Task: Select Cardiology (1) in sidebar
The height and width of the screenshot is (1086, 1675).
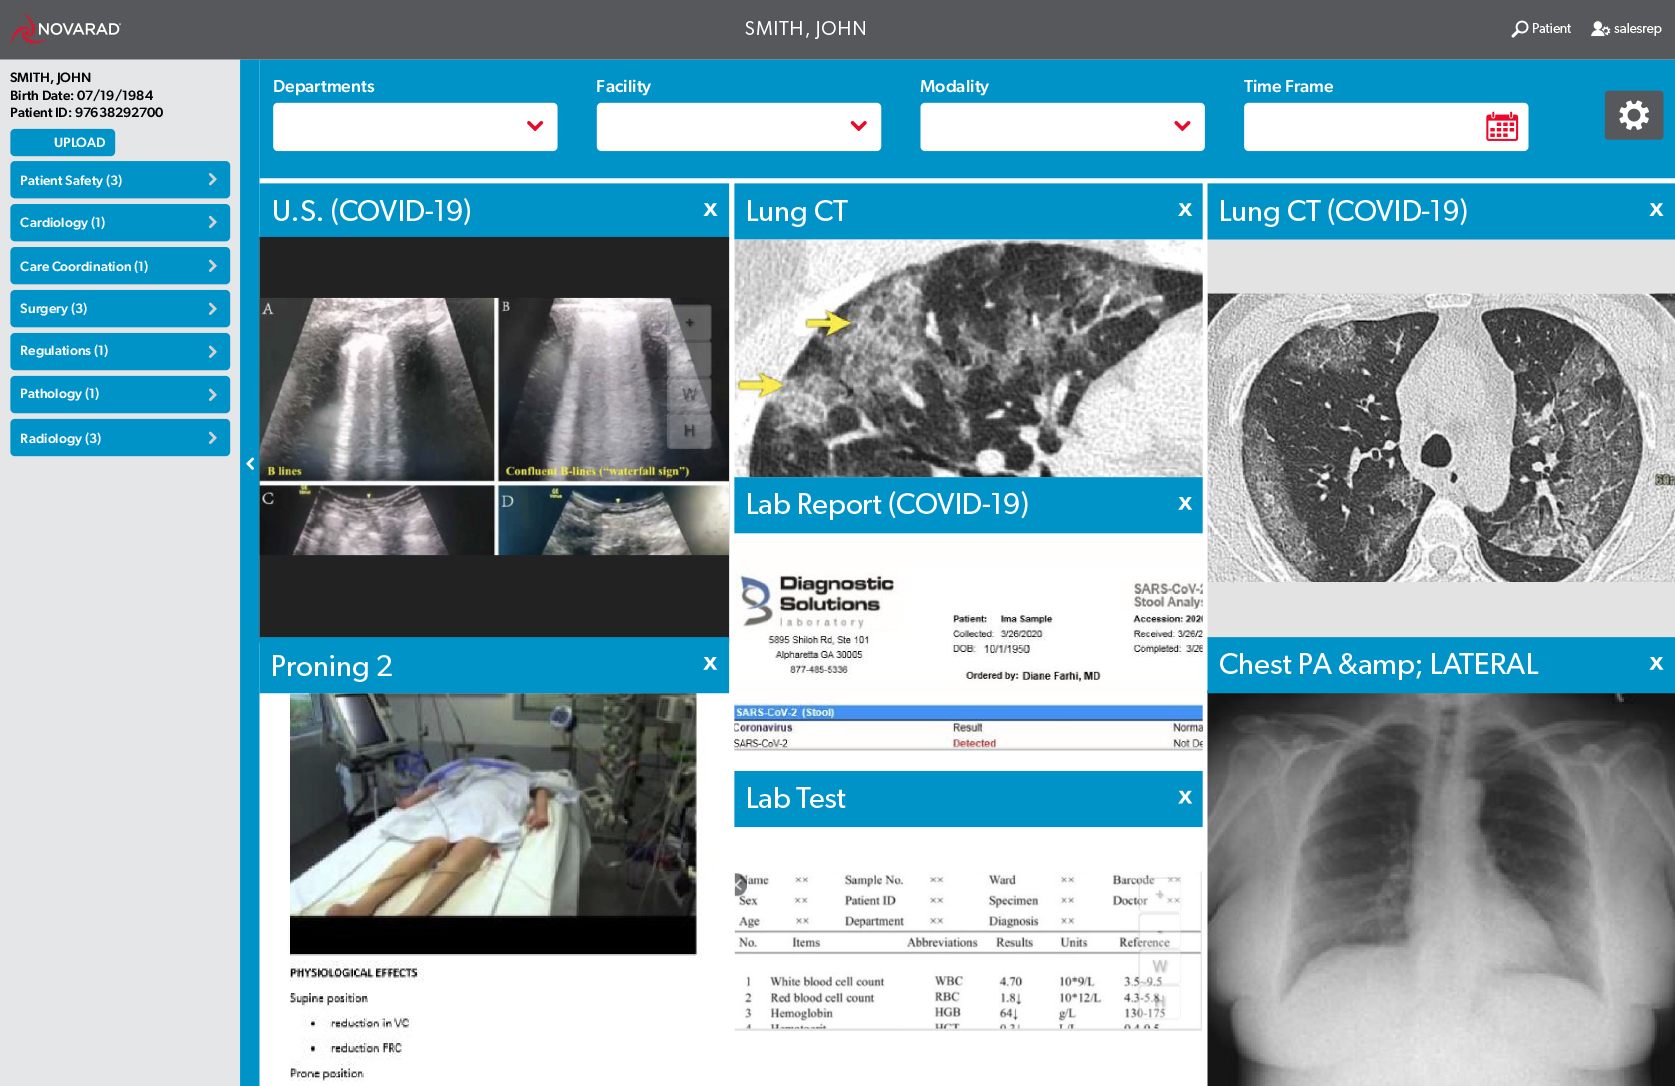Action: tap(120, 223)
